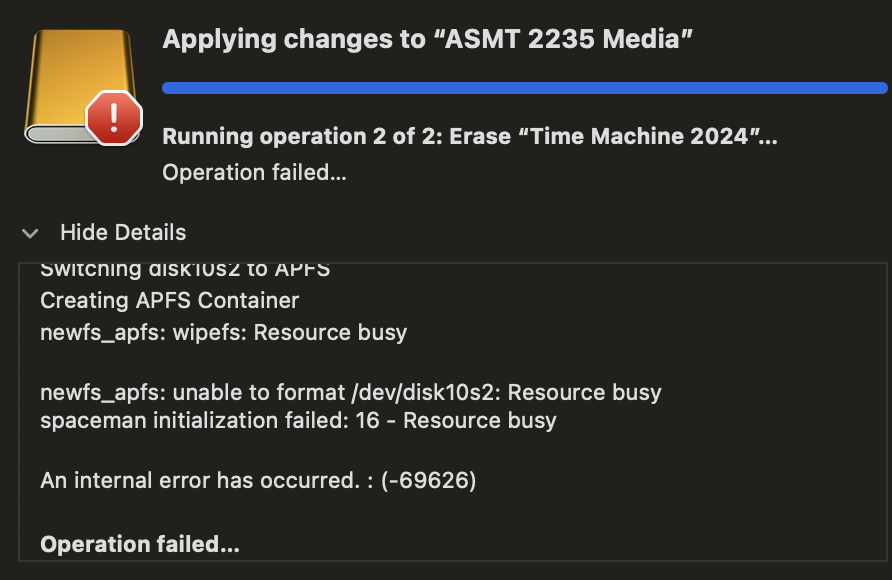The image size is (892, 580).
Task: Select the Creating APFS Container log line
Action: pyautogui.click(x=169, y=300)
